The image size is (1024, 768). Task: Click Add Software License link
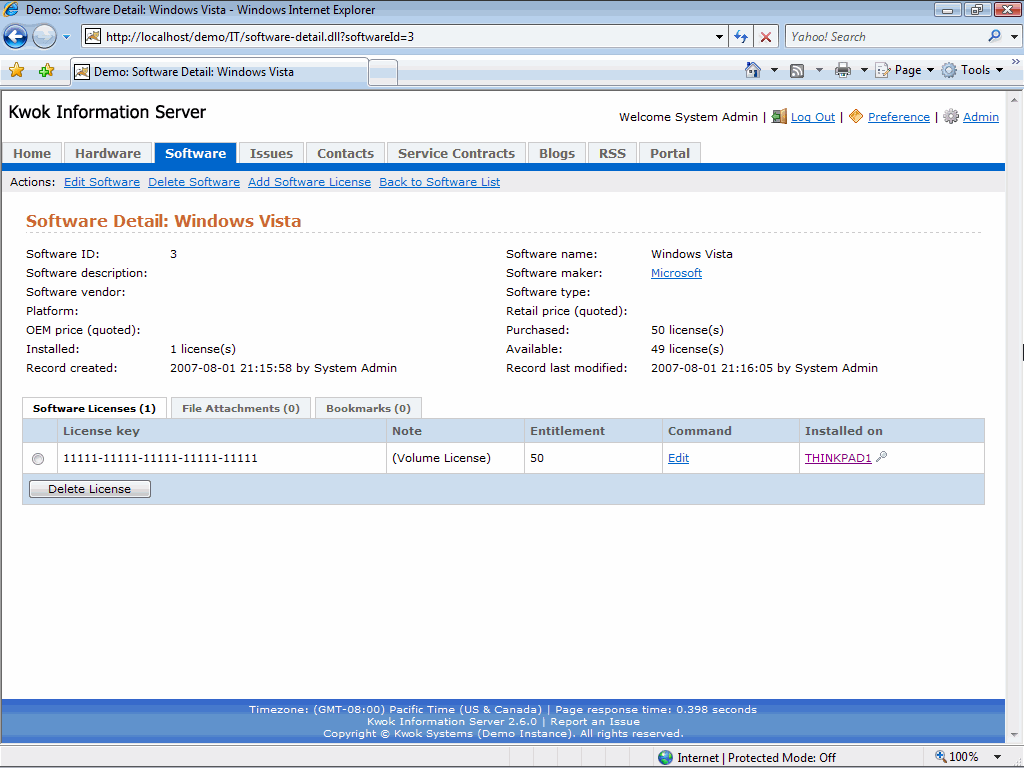310,182
